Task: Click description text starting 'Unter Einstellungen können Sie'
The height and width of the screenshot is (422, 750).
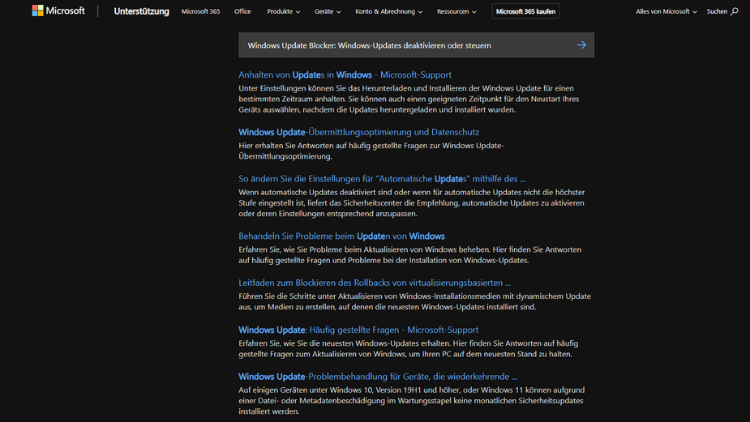Action: (x=409, y=99)
